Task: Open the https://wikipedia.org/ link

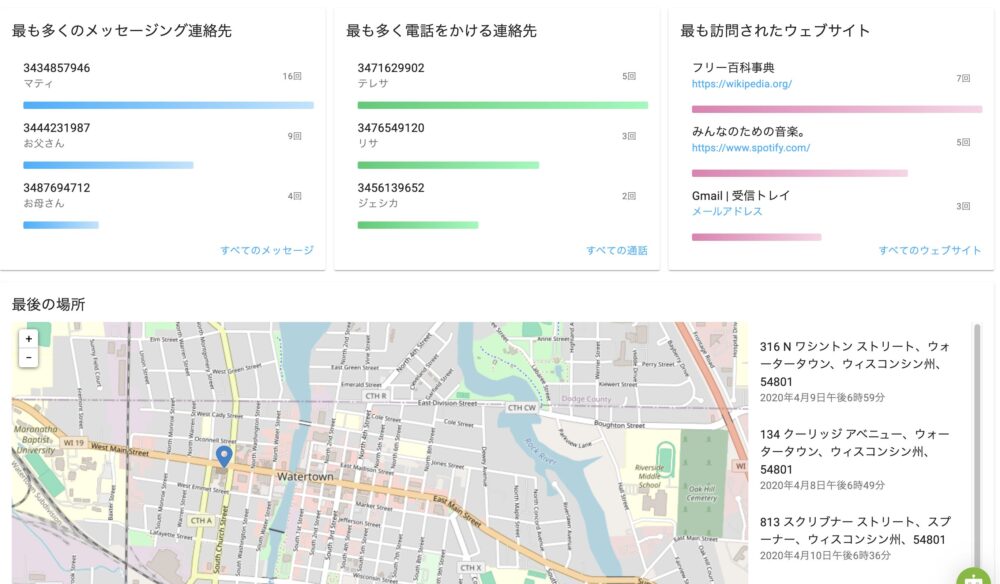Action: pyautogui.click(x=742, y=84)
